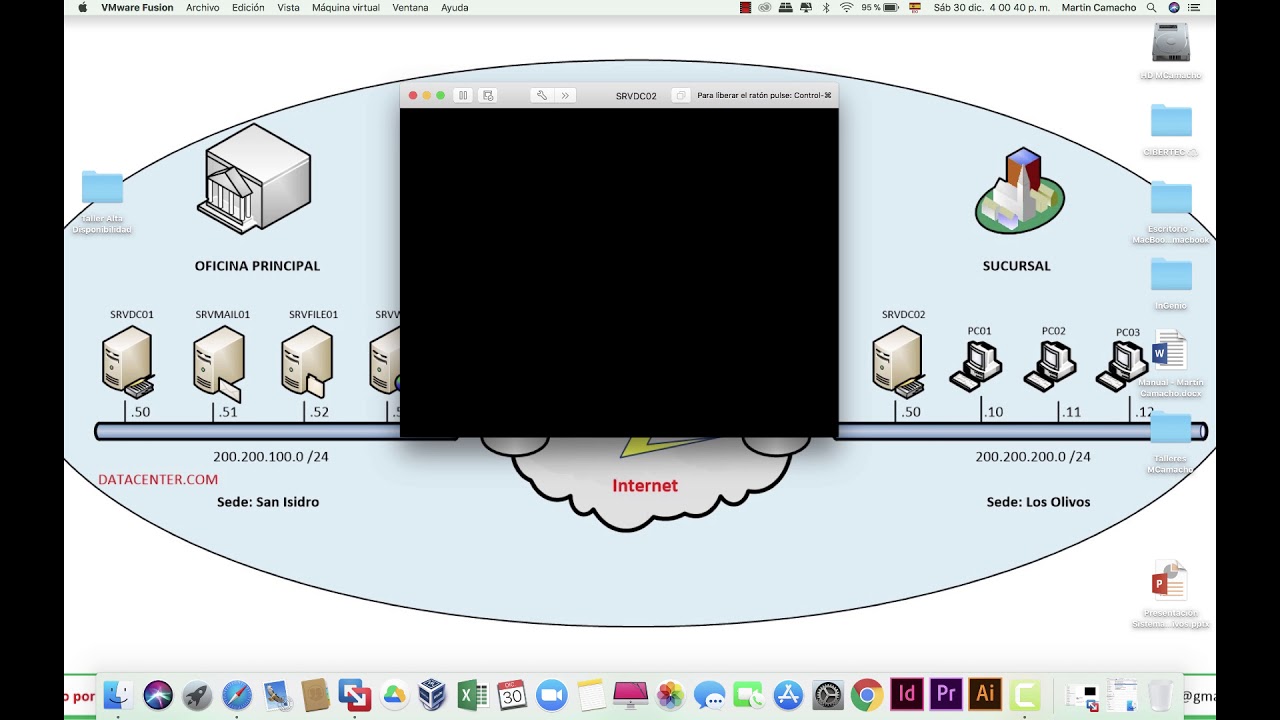The height and width of the screenshot is (720, 1280).
Task: Open the Wi-Fi status menu
Action: click(x=847, y=7)
